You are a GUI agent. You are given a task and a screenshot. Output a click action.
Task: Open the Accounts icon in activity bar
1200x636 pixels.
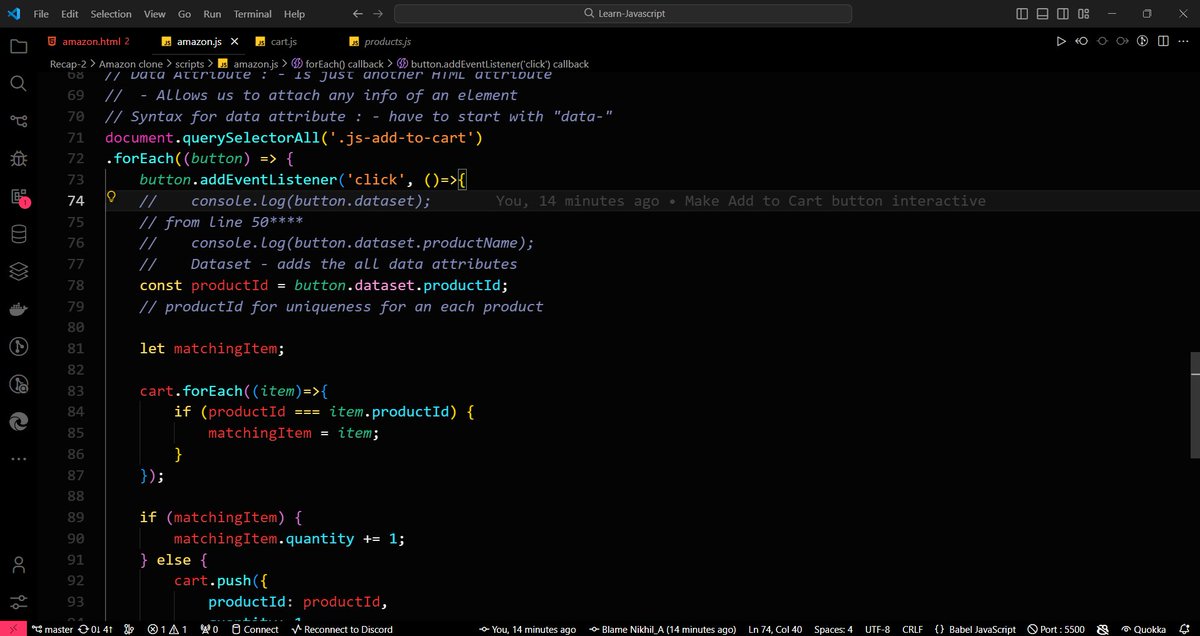pyautogui.click(x=18, y=564)
